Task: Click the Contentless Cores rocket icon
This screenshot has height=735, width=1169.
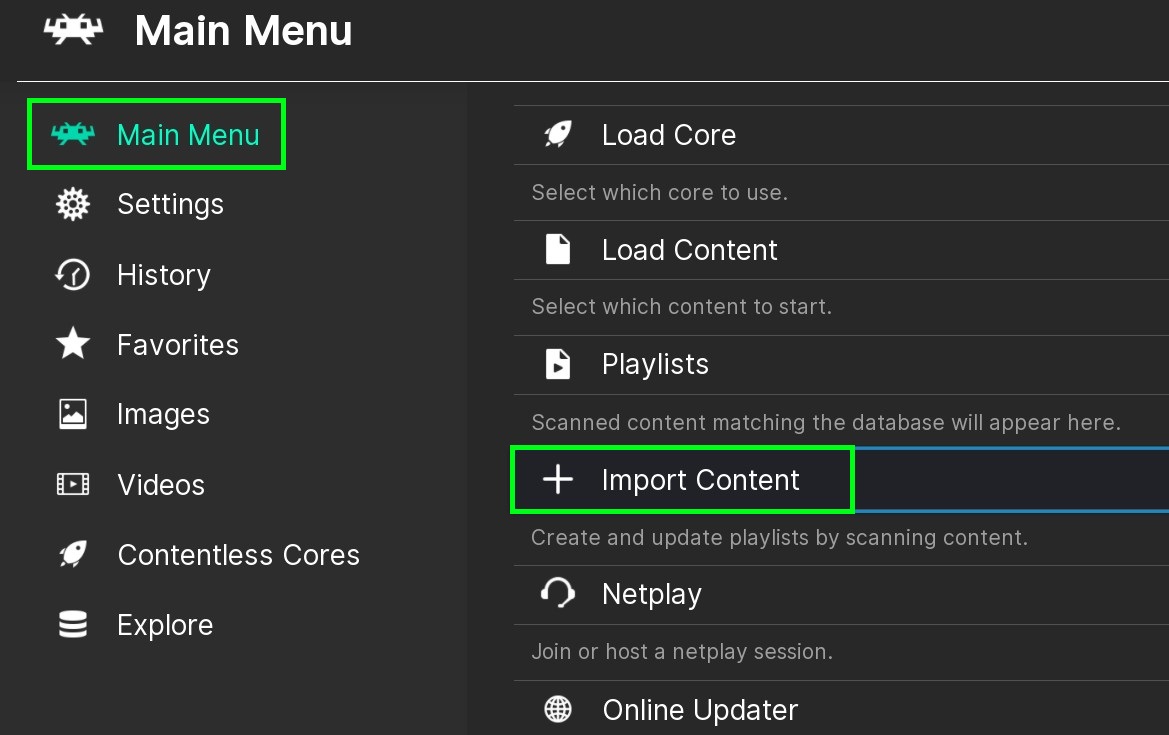Action: pos(73,555)
